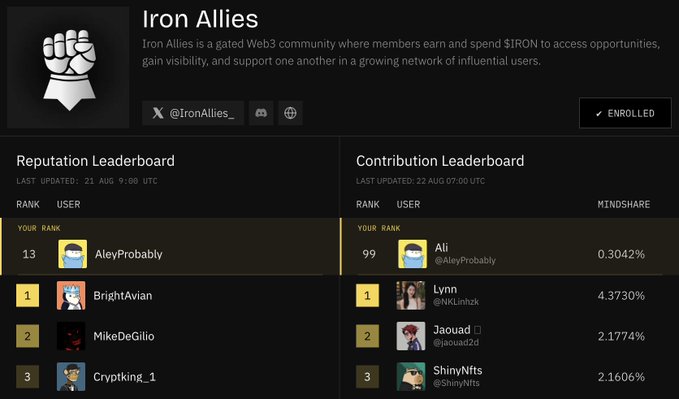679x399 pixels.
Task: Open the @NKLinhzk handle link
Action: click(456, 302)
